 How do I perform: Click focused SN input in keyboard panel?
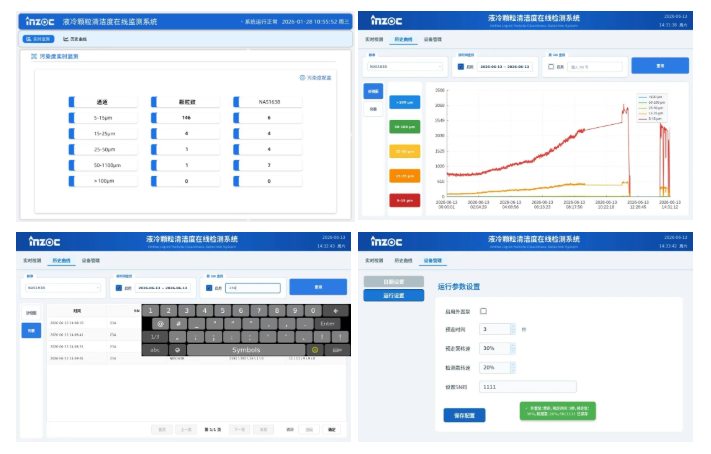253,288
